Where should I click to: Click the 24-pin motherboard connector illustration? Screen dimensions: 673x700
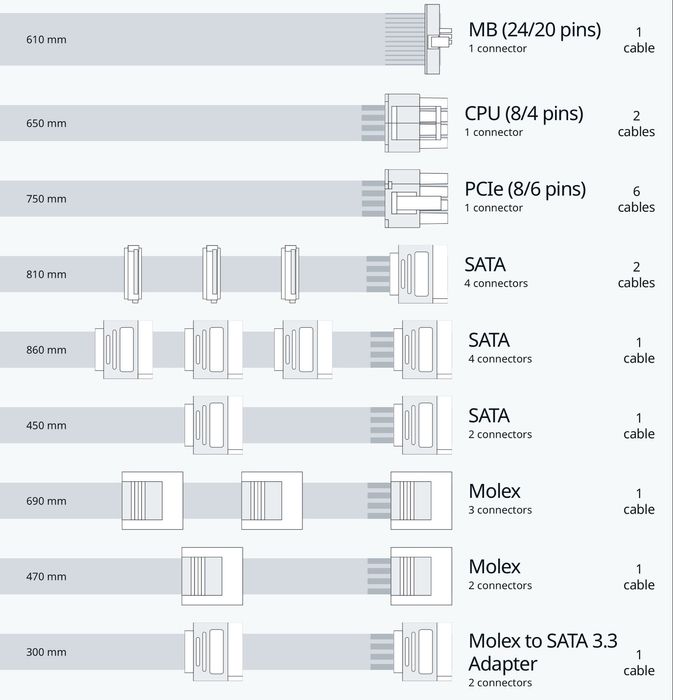pyautogui.click(x=434, y=39)
